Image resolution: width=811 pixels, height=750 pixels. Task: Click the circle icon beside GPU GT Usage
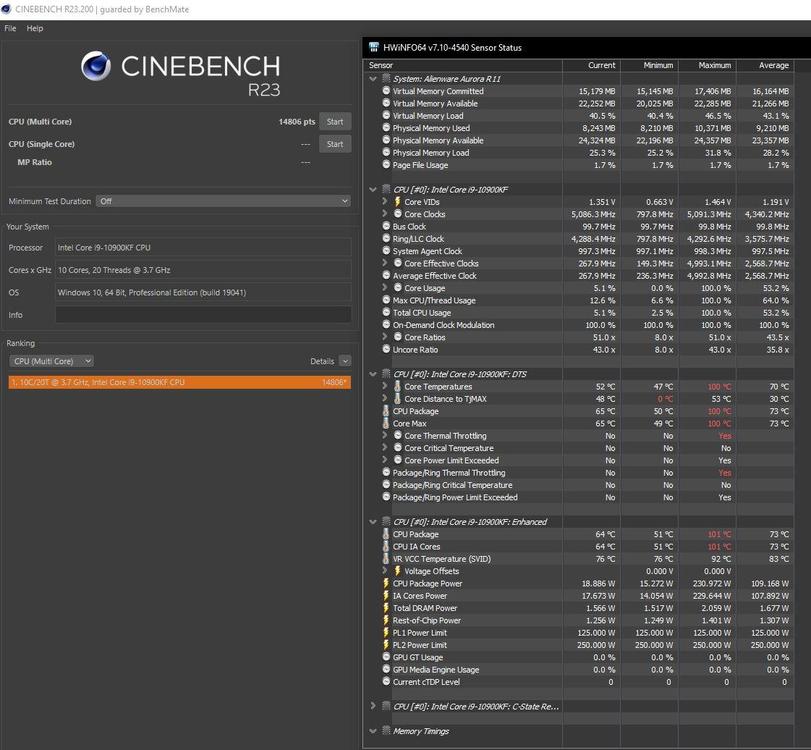point(386,657)
